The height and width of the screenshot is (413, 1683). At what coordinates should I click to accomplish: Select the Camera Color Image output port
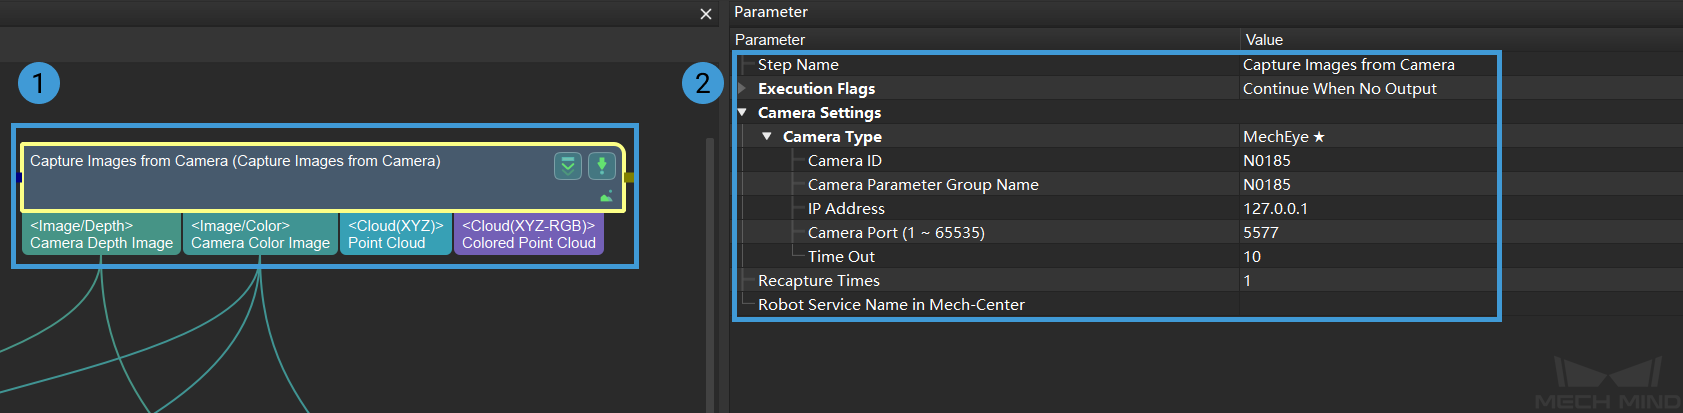260,235
